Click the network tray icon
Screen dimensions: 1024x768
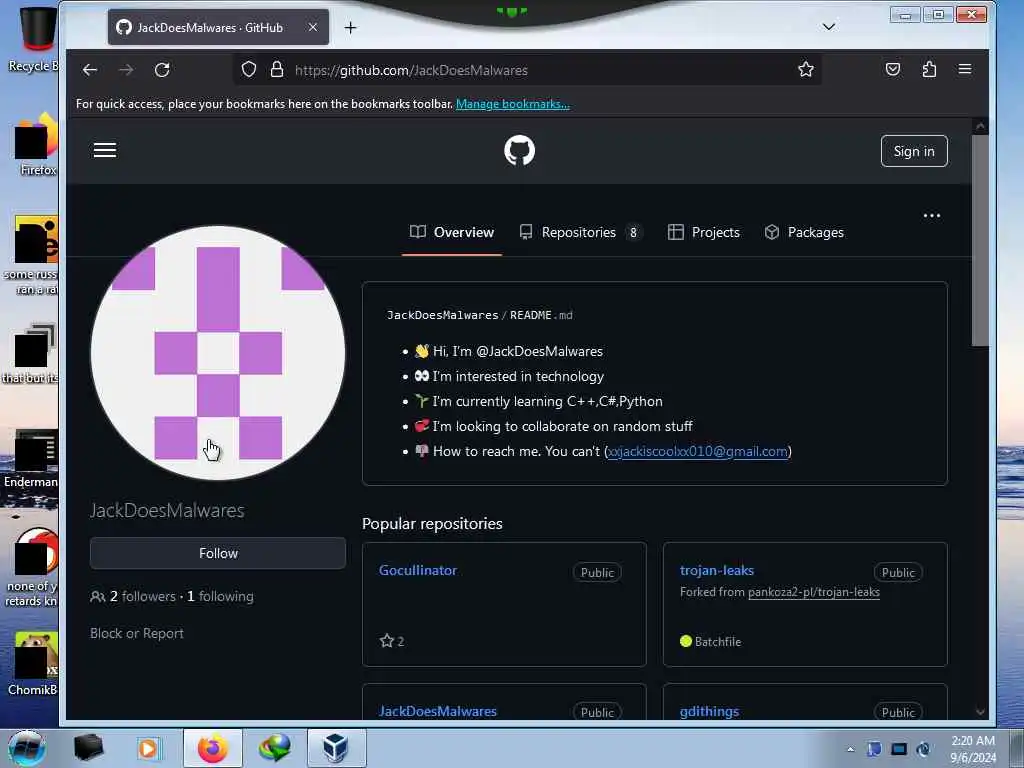[899, 749]
